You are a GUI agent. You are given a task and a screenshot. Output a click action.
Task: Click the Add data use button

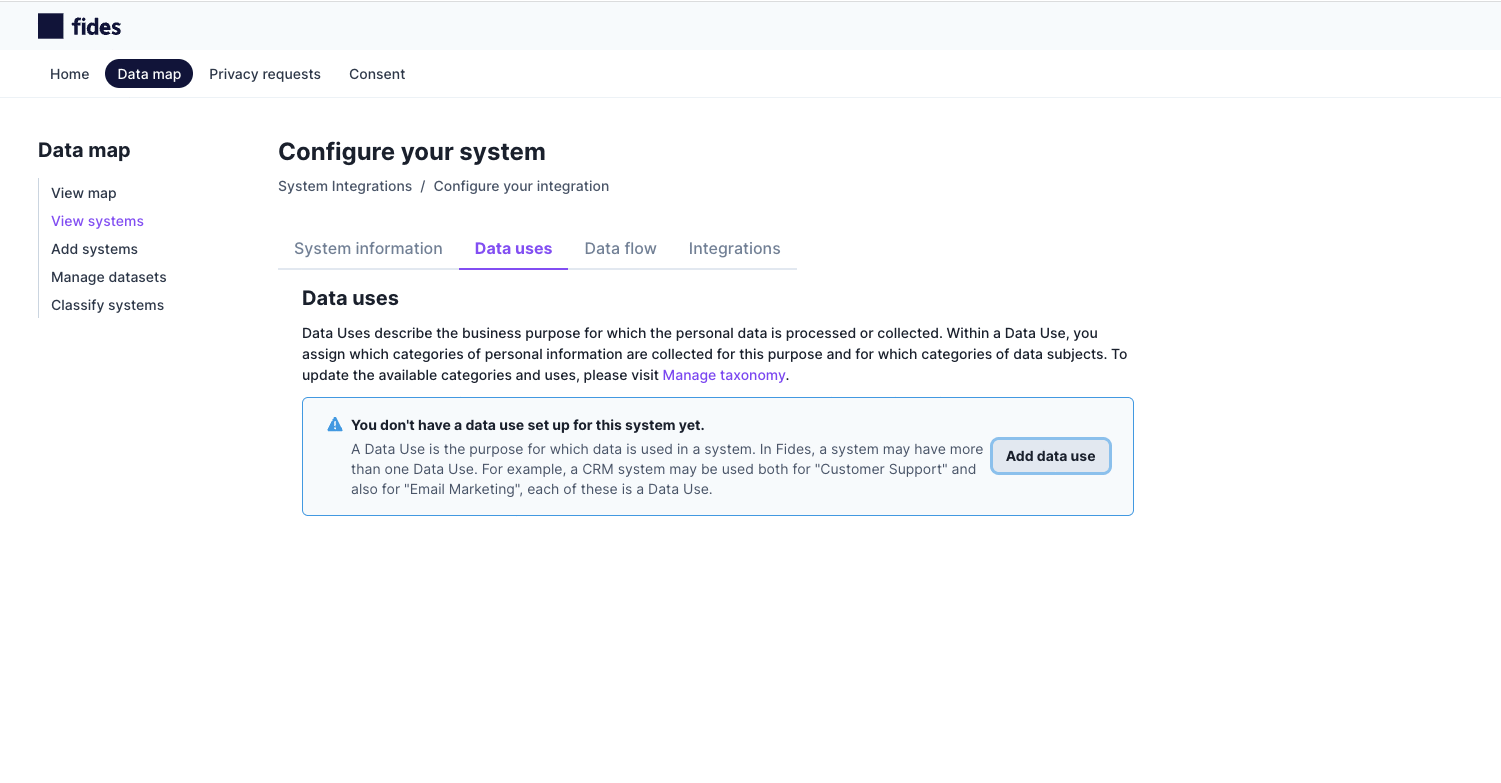tap(1050, 456)
